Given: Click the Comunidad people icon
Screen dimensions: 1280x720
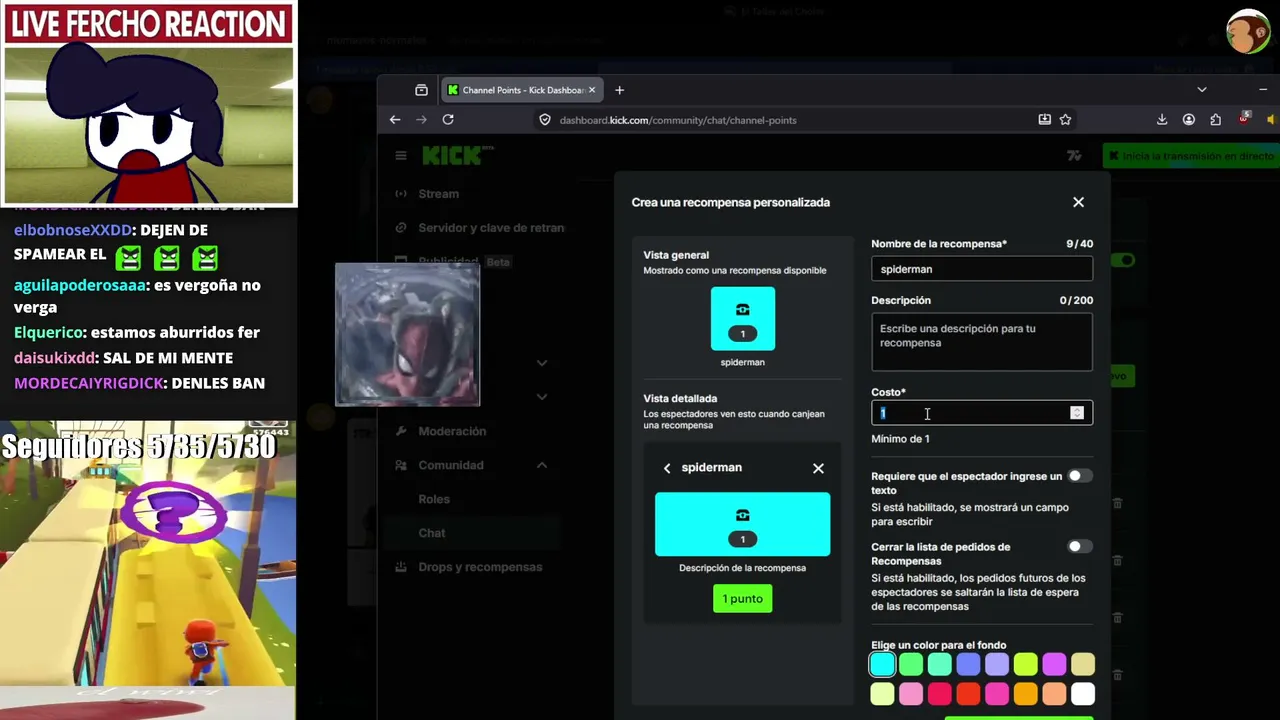Looking at the screenshot, I should (x=401, y=465).
